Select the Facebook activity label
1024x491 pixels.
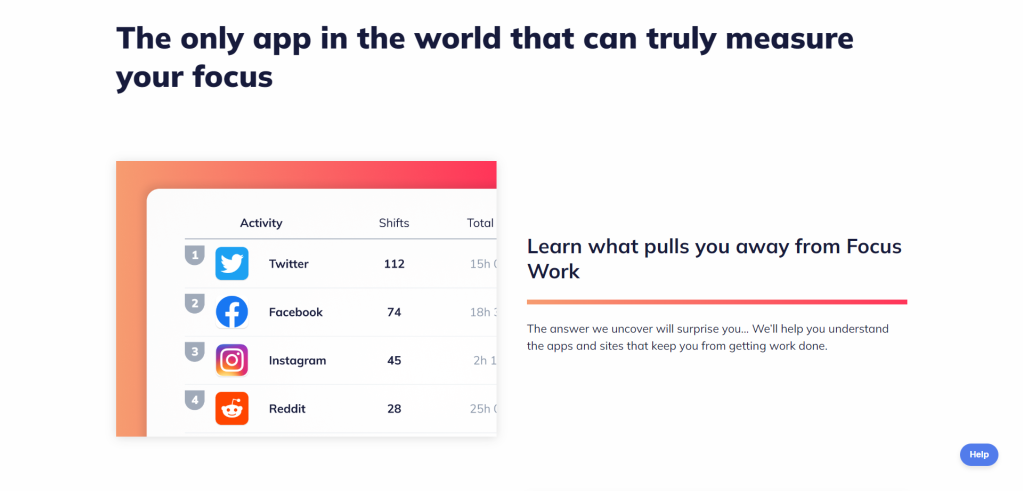tap(296, 312)
